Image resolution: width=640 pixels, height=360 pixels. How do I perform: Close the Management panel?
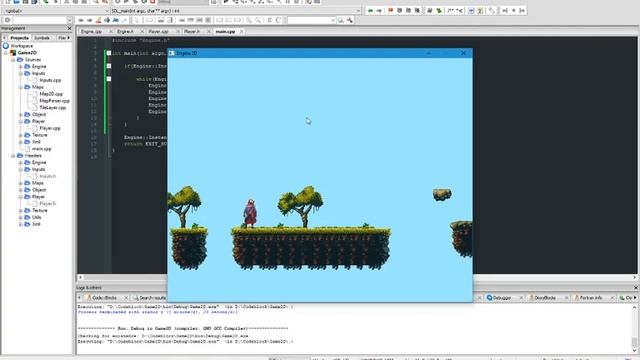click(69, 28)
